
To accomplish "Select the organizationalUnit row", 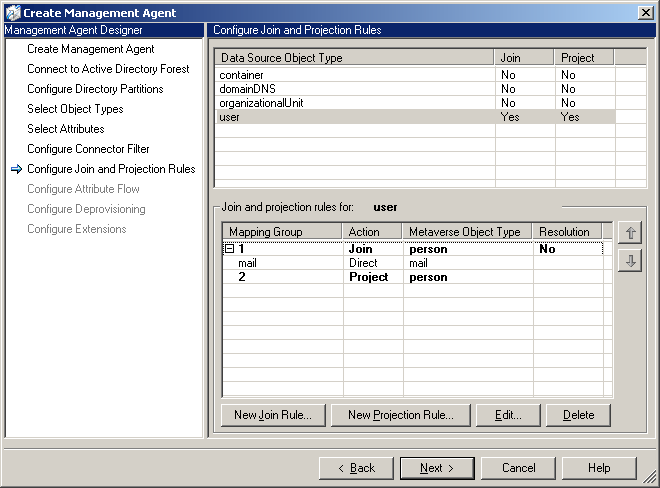I will pos(263,103).
